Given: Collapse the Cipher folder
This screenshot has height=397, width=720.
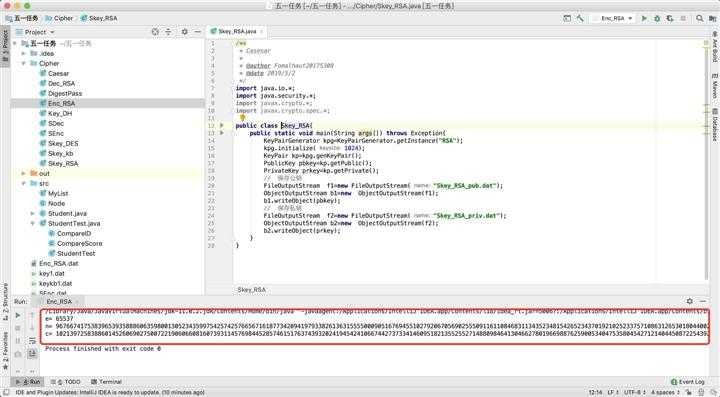Looking at the screenshot, I should tap(24, 63).
